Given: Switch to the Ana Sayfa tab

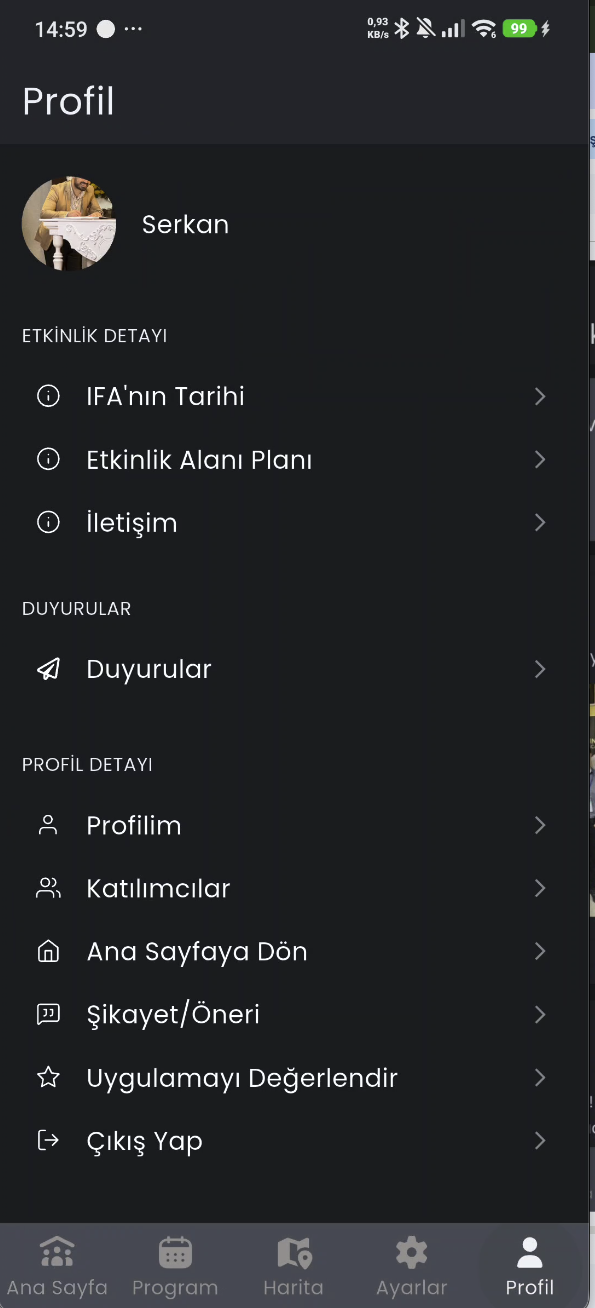Looking at the screenshot, I should coord(57,1265).
